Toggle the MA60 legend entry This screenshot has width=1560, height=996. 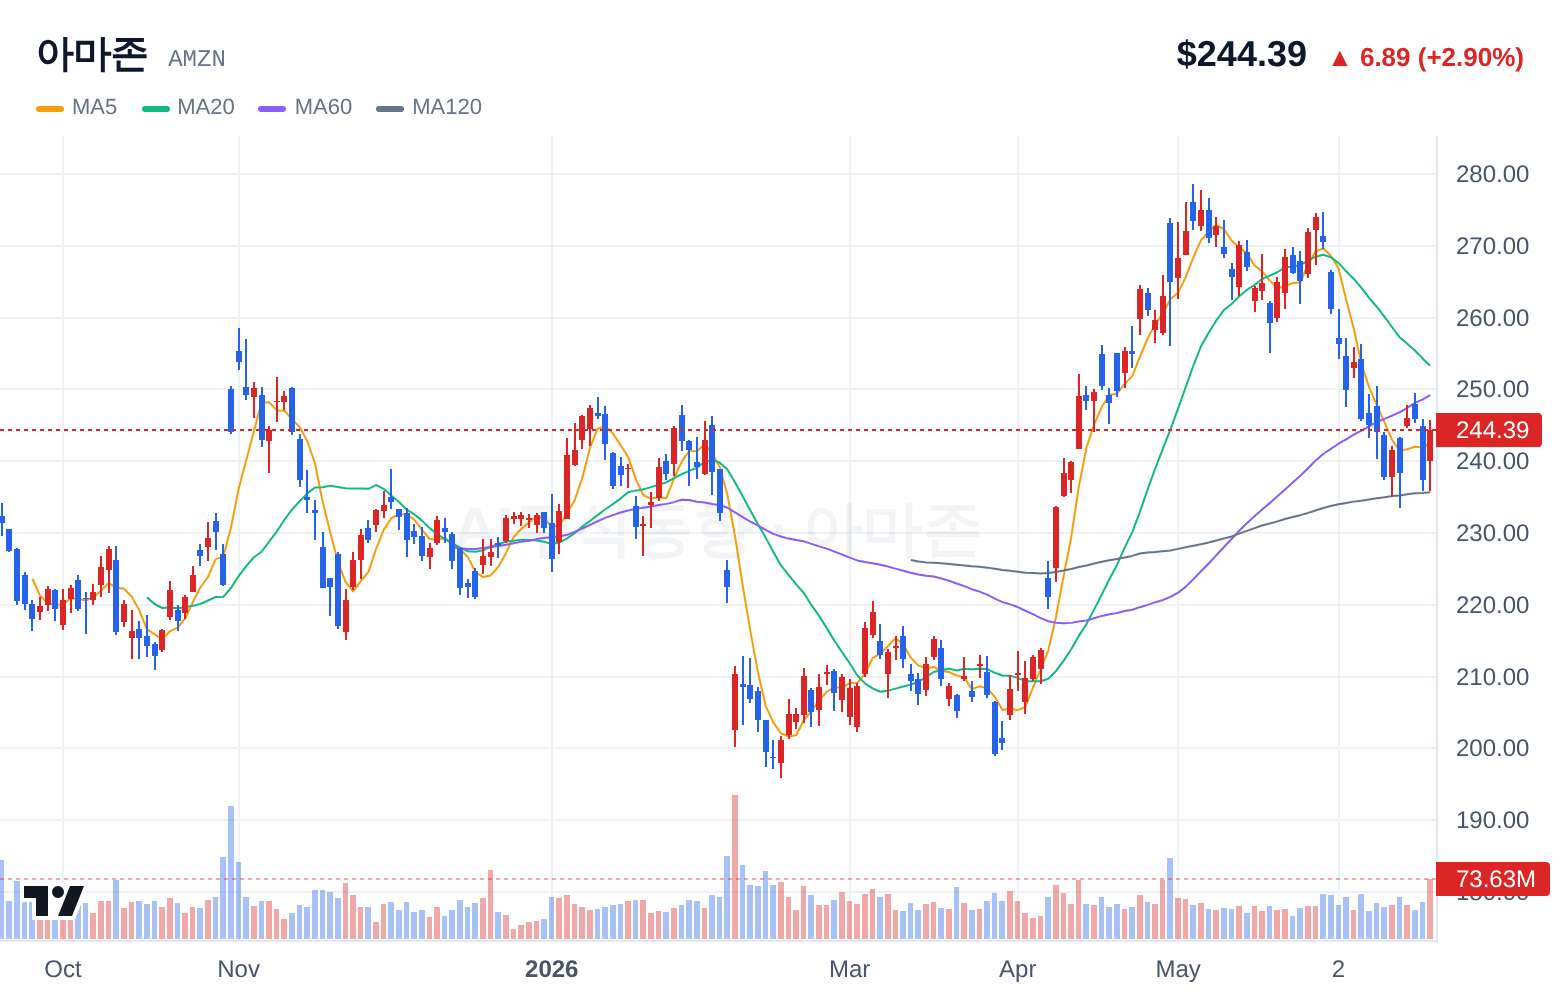click(305, 107)
